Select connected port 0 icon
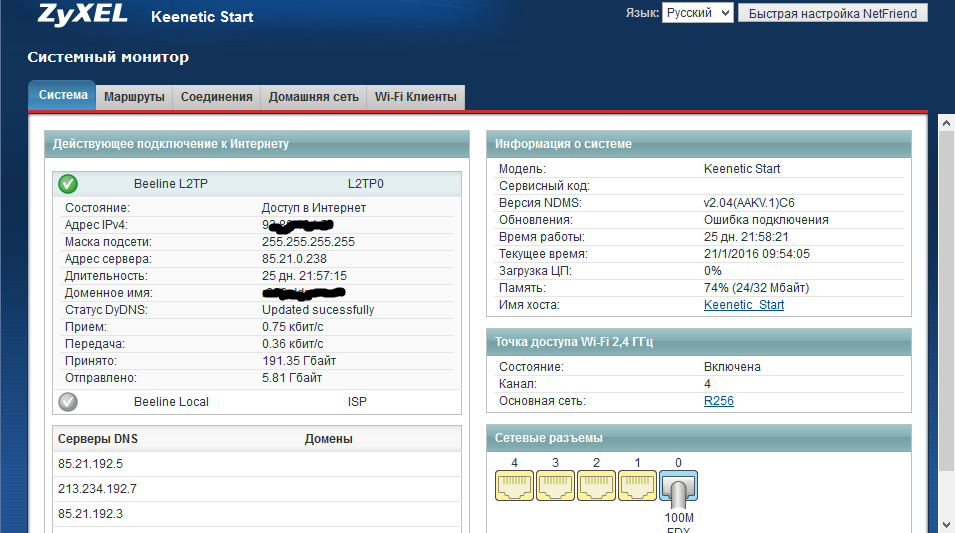This screenshot has height=533, width=955. tap(678, 487)
